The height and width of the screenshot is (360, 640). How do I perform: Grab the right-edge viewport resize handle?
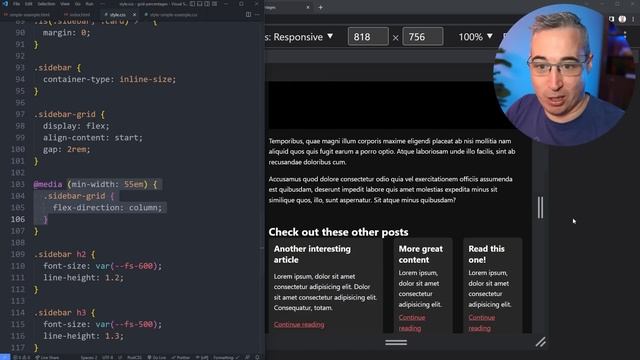(540, 207)
